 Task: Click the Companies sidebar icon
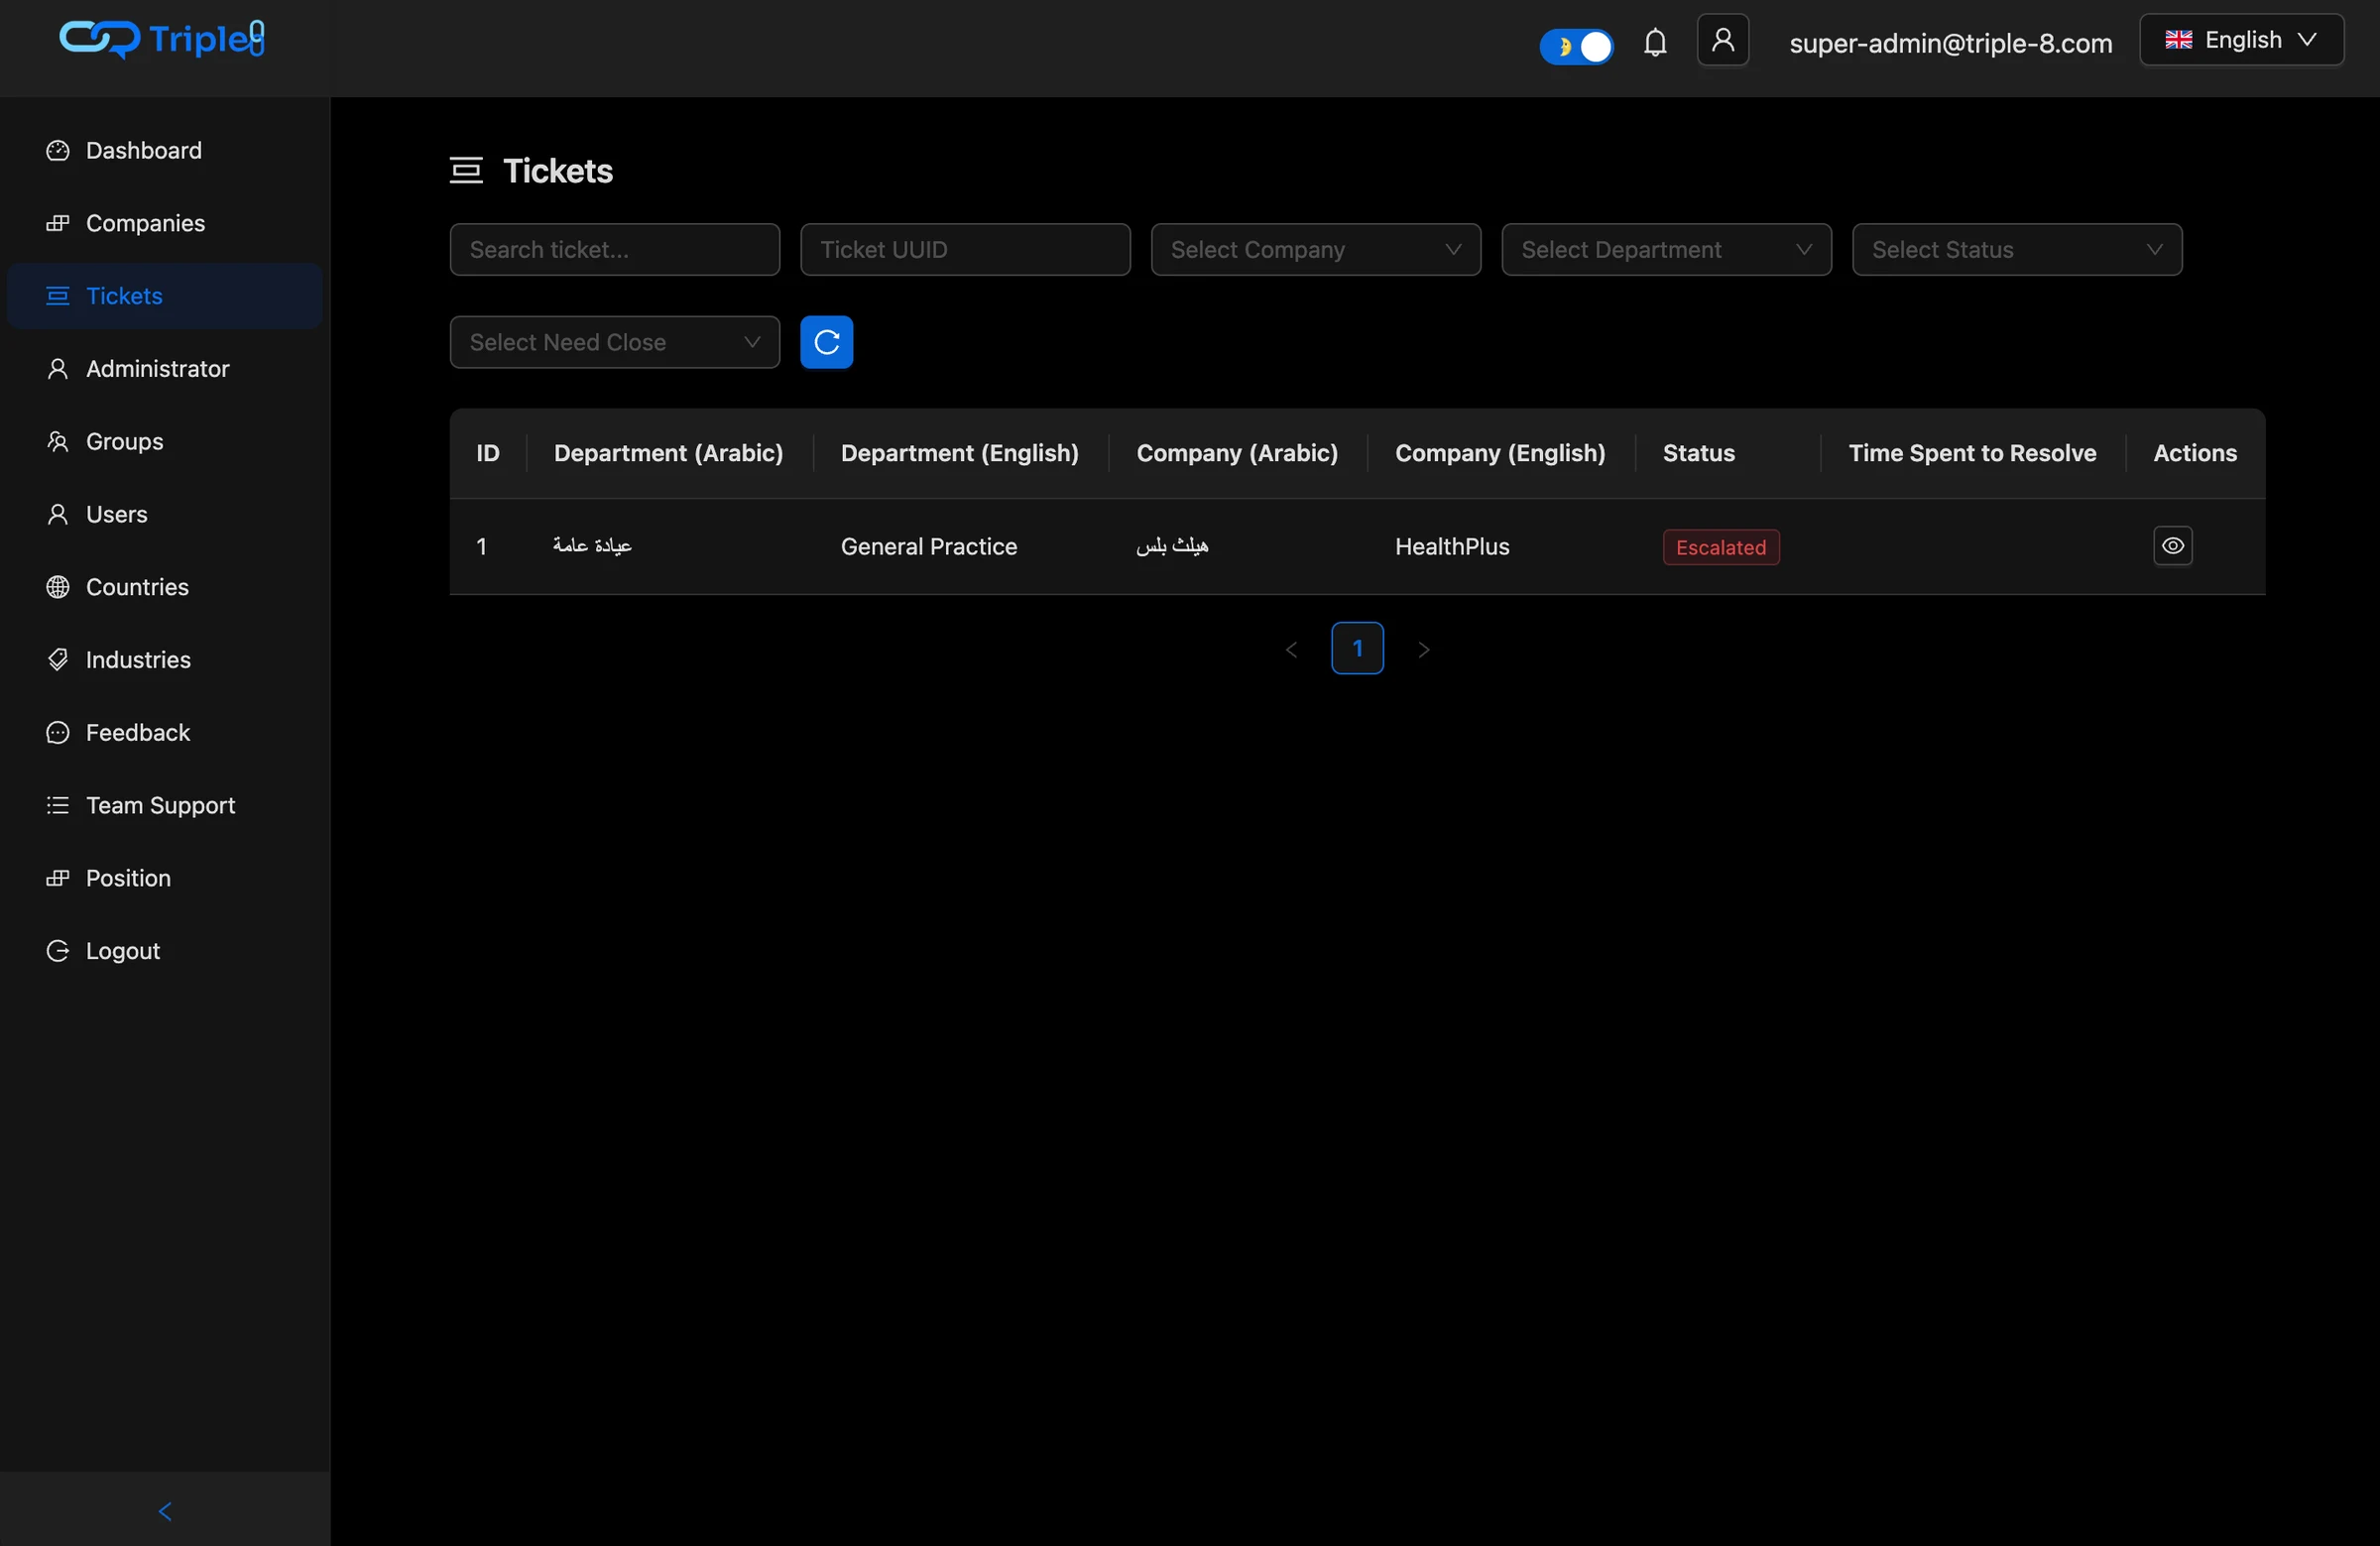tap(58, 223)
